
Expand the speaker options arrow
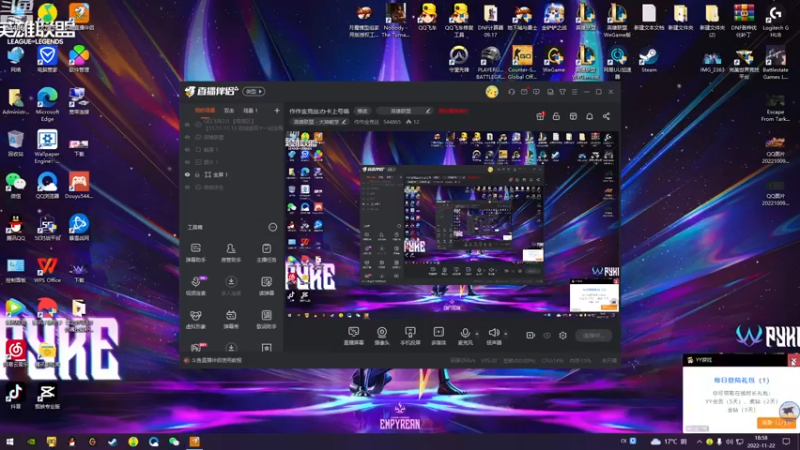tap(506, 334)
